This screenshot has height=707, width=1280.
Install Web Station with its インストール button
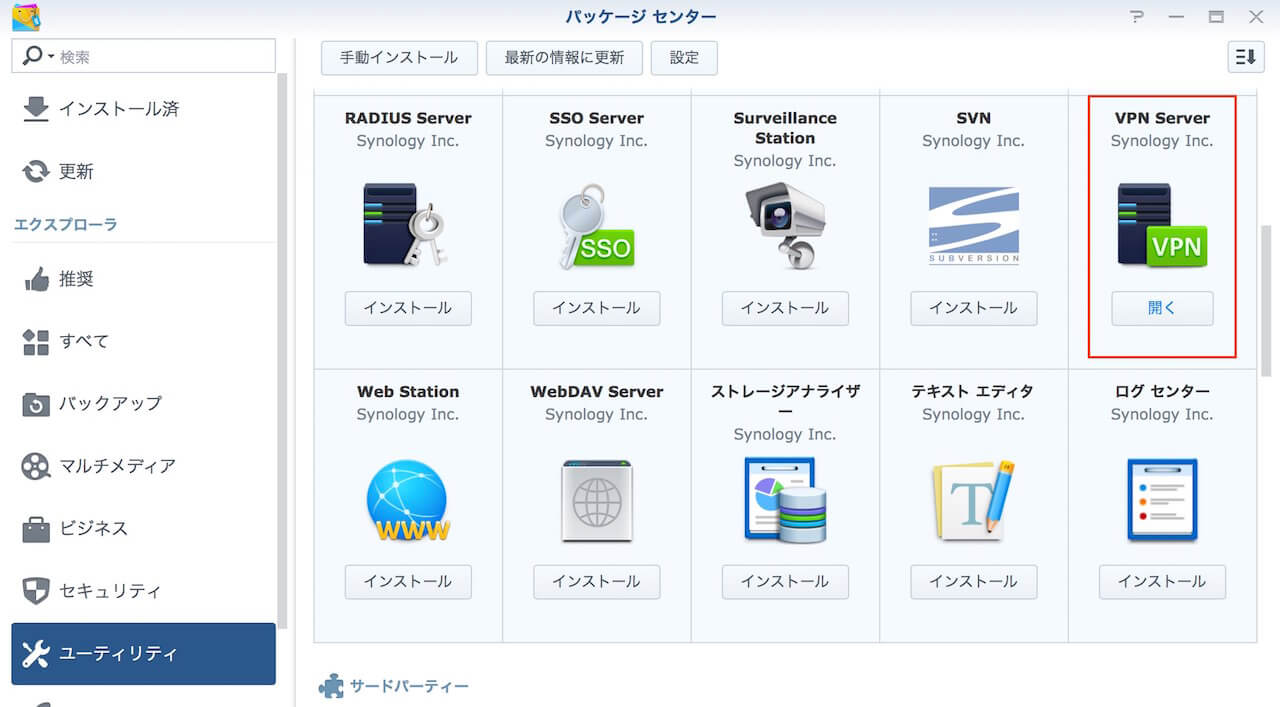click(x=408, y=581)
